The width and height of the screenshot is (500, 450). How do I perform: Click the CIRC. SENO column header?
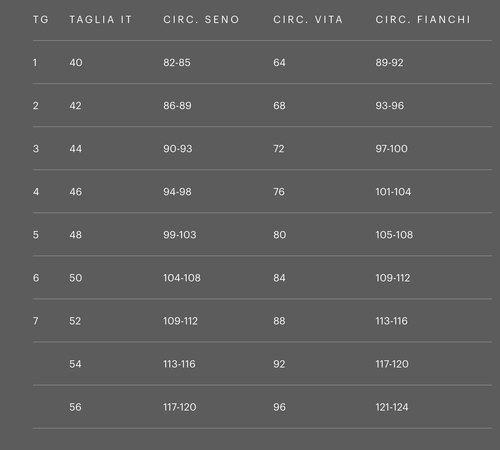tap(201, 20)
